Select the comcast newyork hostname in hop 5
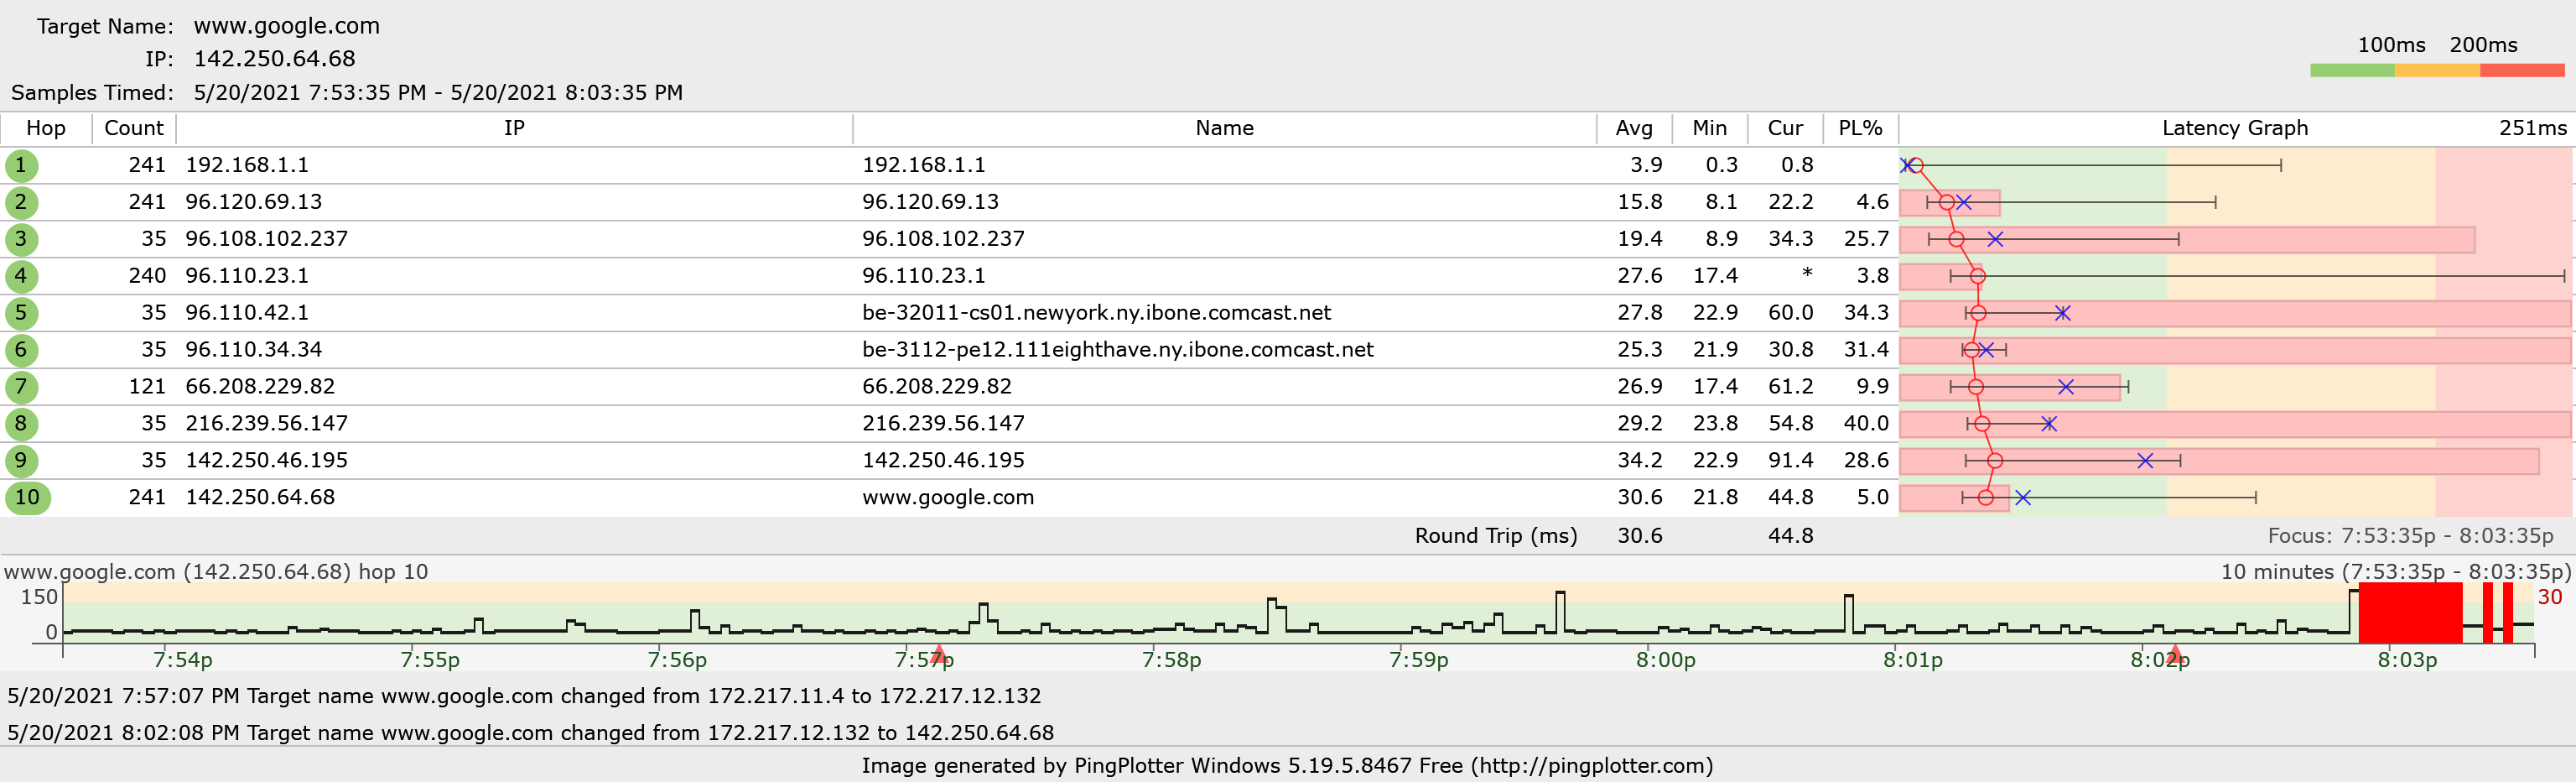 tap(1096, 313)
